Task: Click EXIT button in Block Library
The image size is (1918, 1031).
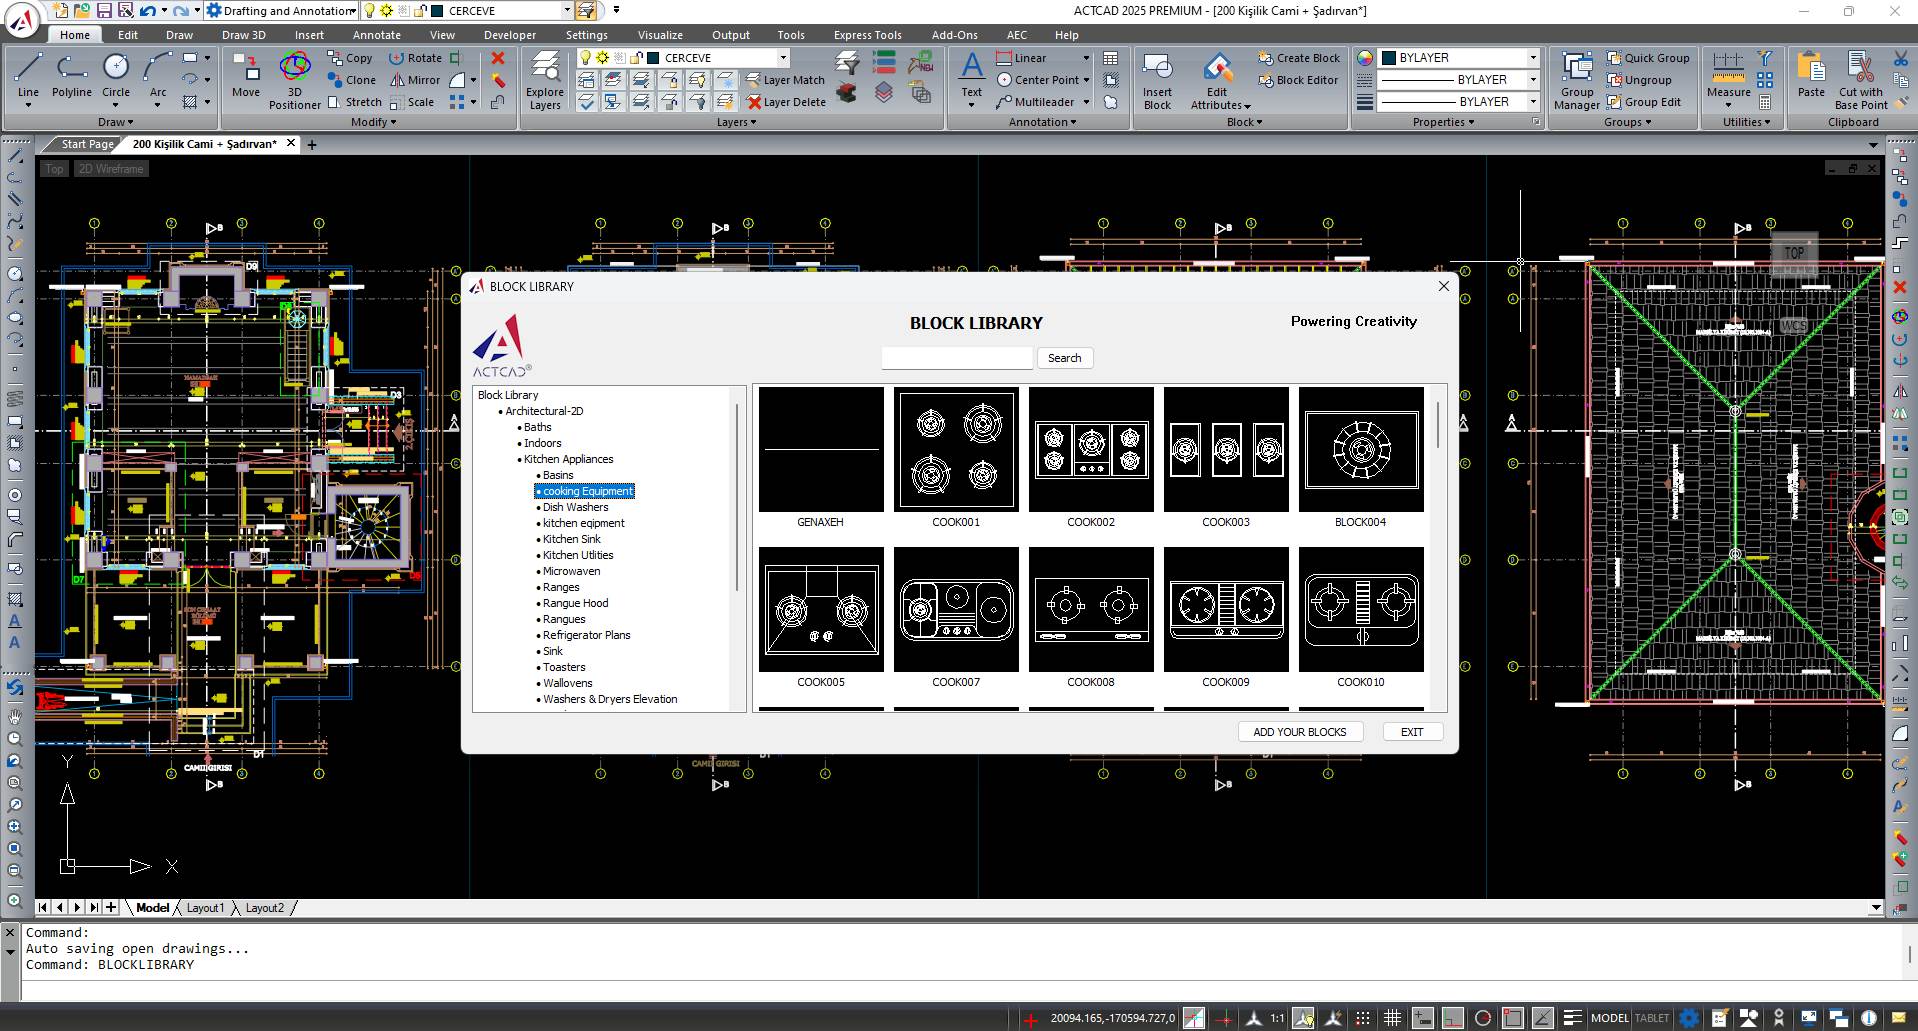Action: [x=1412, y=732]
